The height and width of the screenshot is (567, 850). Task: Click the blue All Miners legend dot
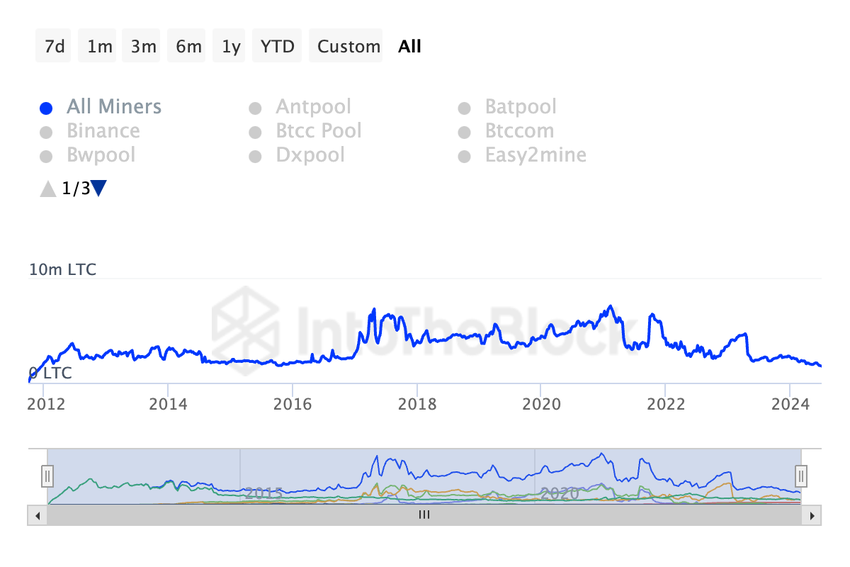46,108
